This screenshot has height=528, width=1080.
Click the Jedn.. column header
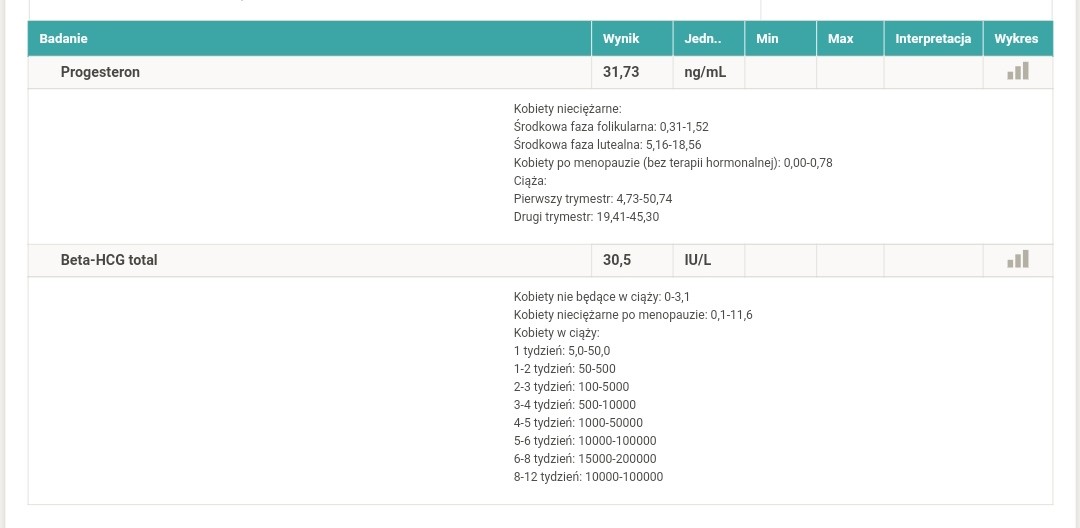[x=702, y=39]
